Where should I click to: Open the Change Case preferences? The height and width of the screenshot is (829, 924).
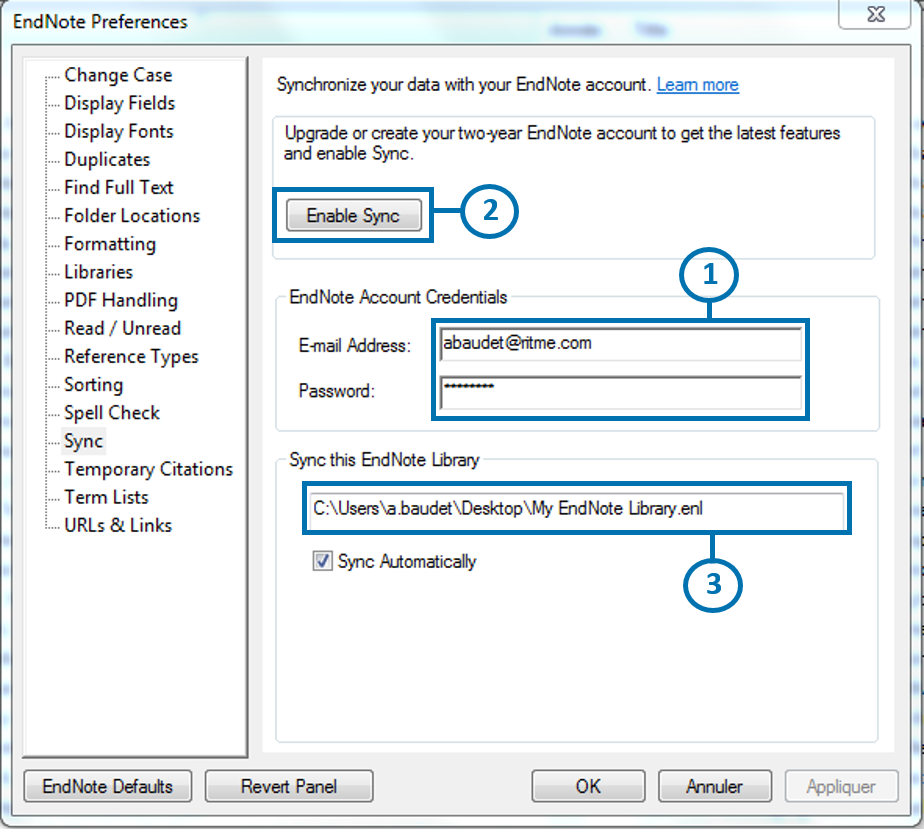click(x=118, y=75)
